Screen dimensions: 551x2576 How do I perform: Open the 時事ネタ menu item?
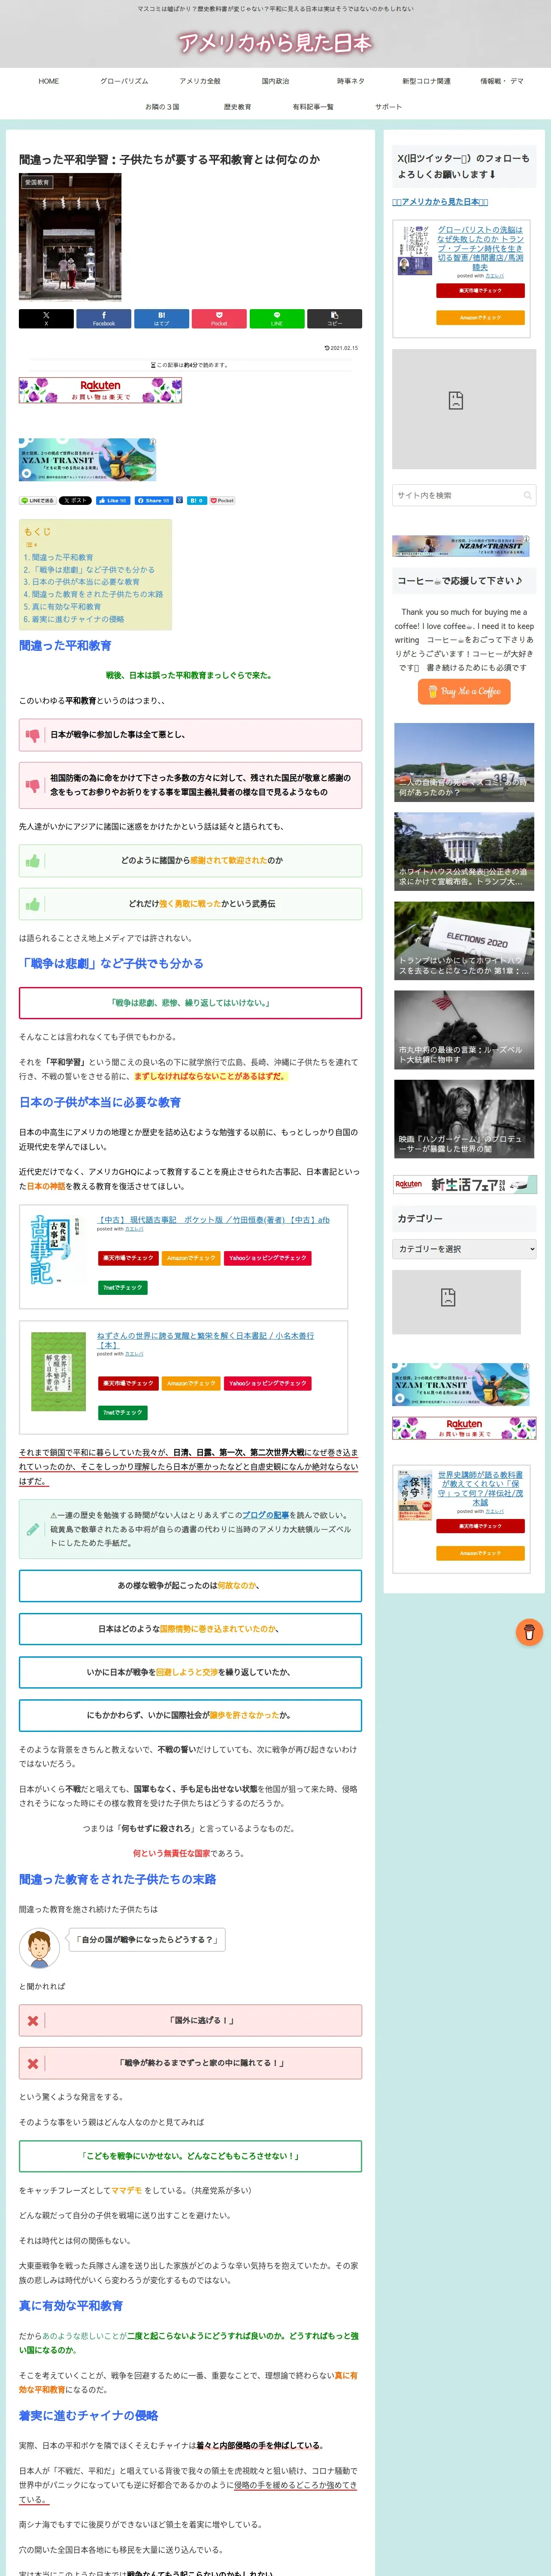click(351, 81)
